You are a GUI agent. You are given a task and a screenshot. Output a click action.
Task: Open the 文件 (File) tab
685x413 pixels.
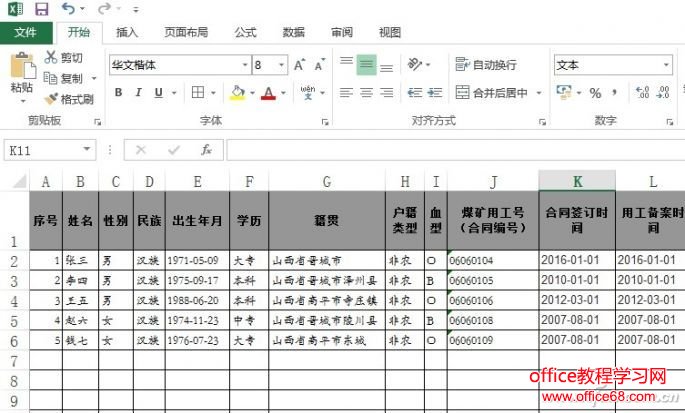point(25,32)
